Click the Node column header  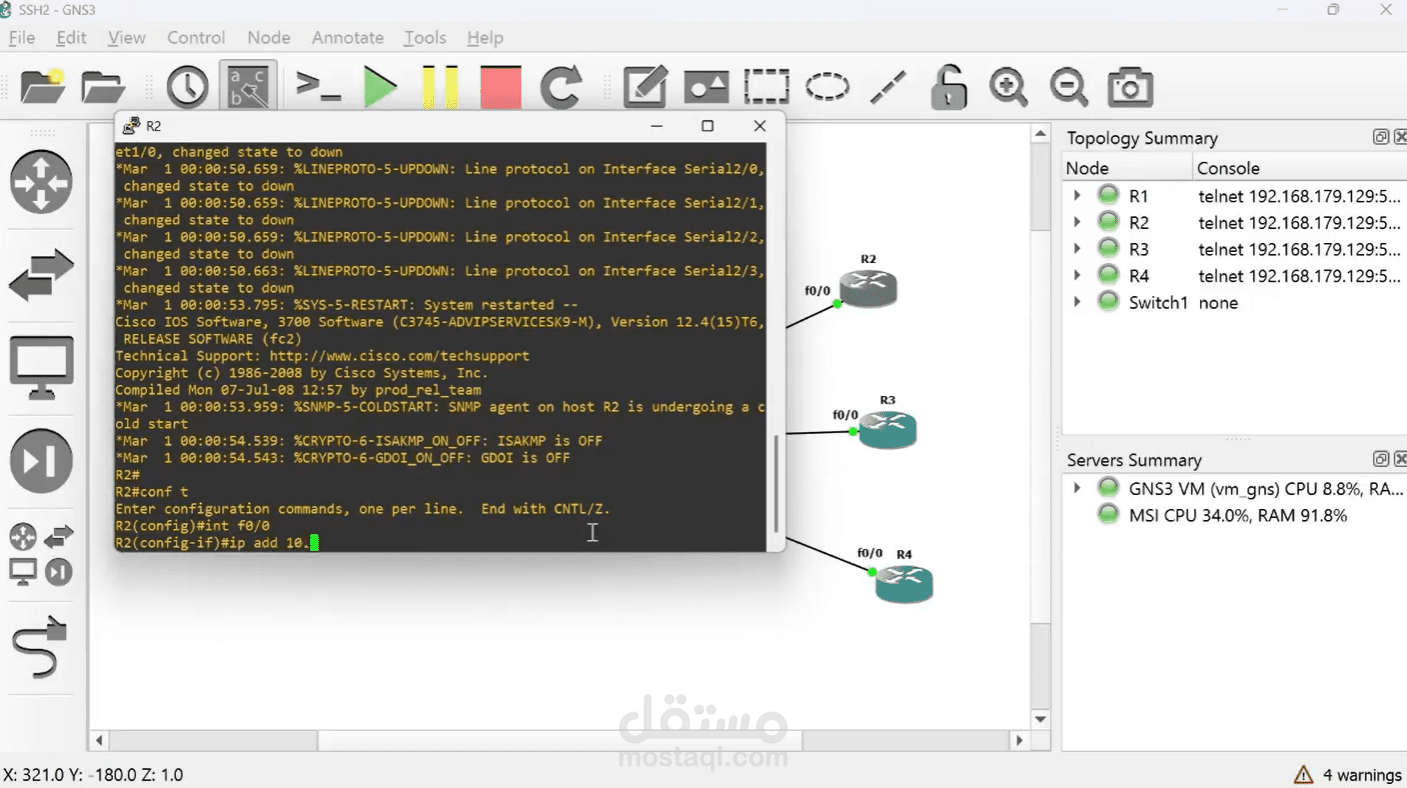coord(1128,168)
